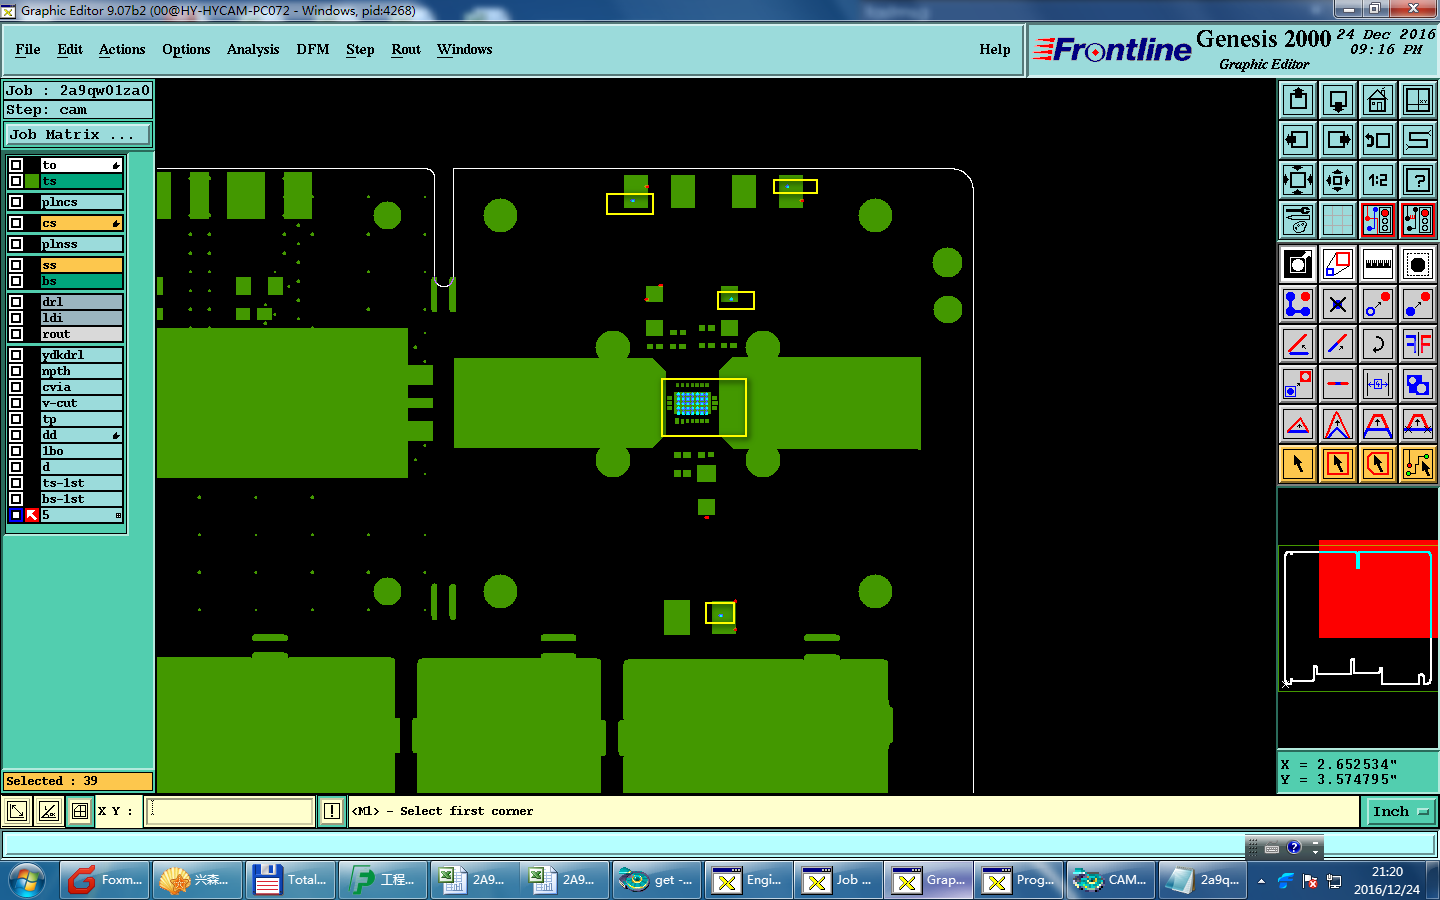
Task: Click the blue connected-nodes icon
Action: pyautogui.click(x=1298, y=304)
